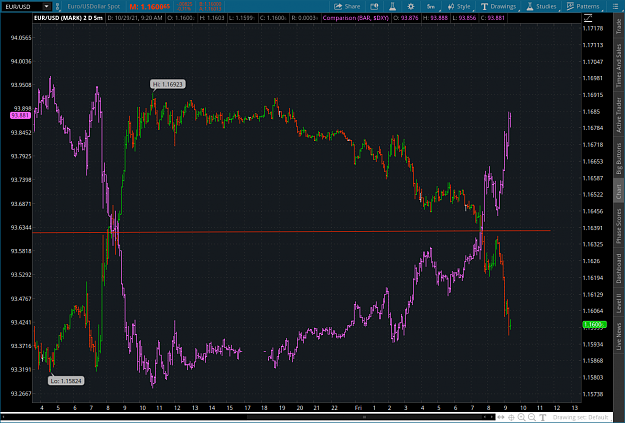Open the Live News side tab
This screenshot has width=625, height=423.
click(x=619, y=336)
